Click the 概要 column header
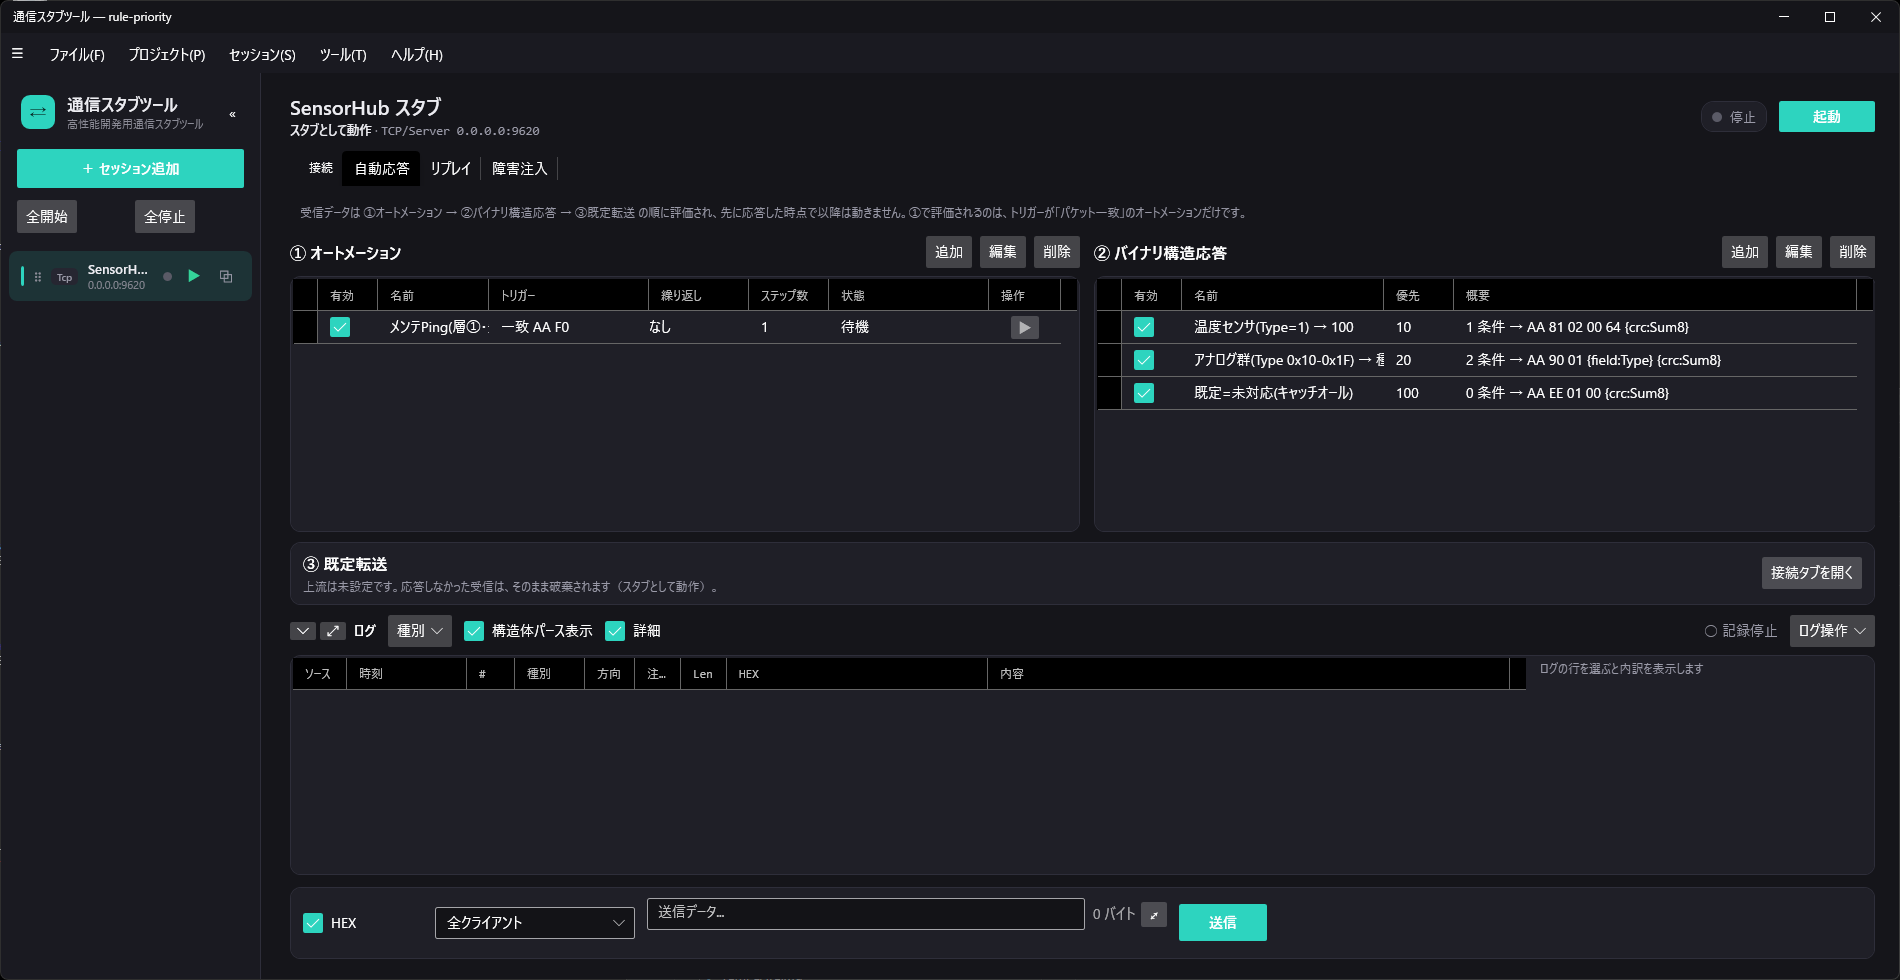The image size is (1900, 980). point(1655,296)
